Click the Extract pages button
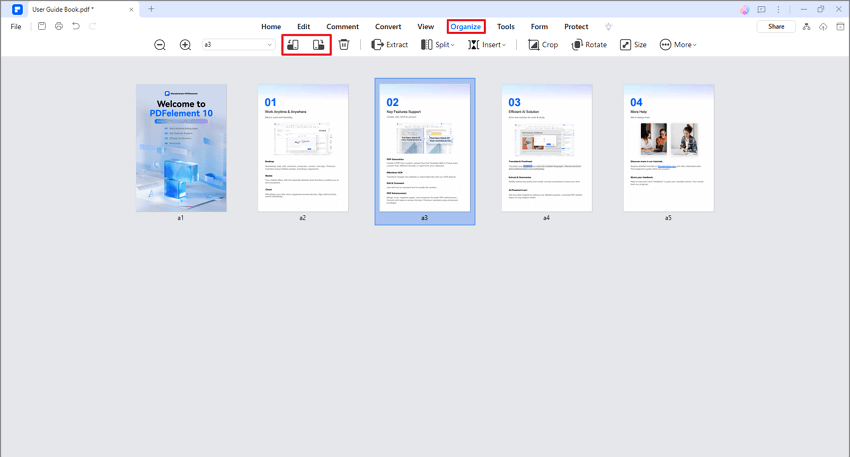The width and height of the screenshot is (850, 457). 389,45
